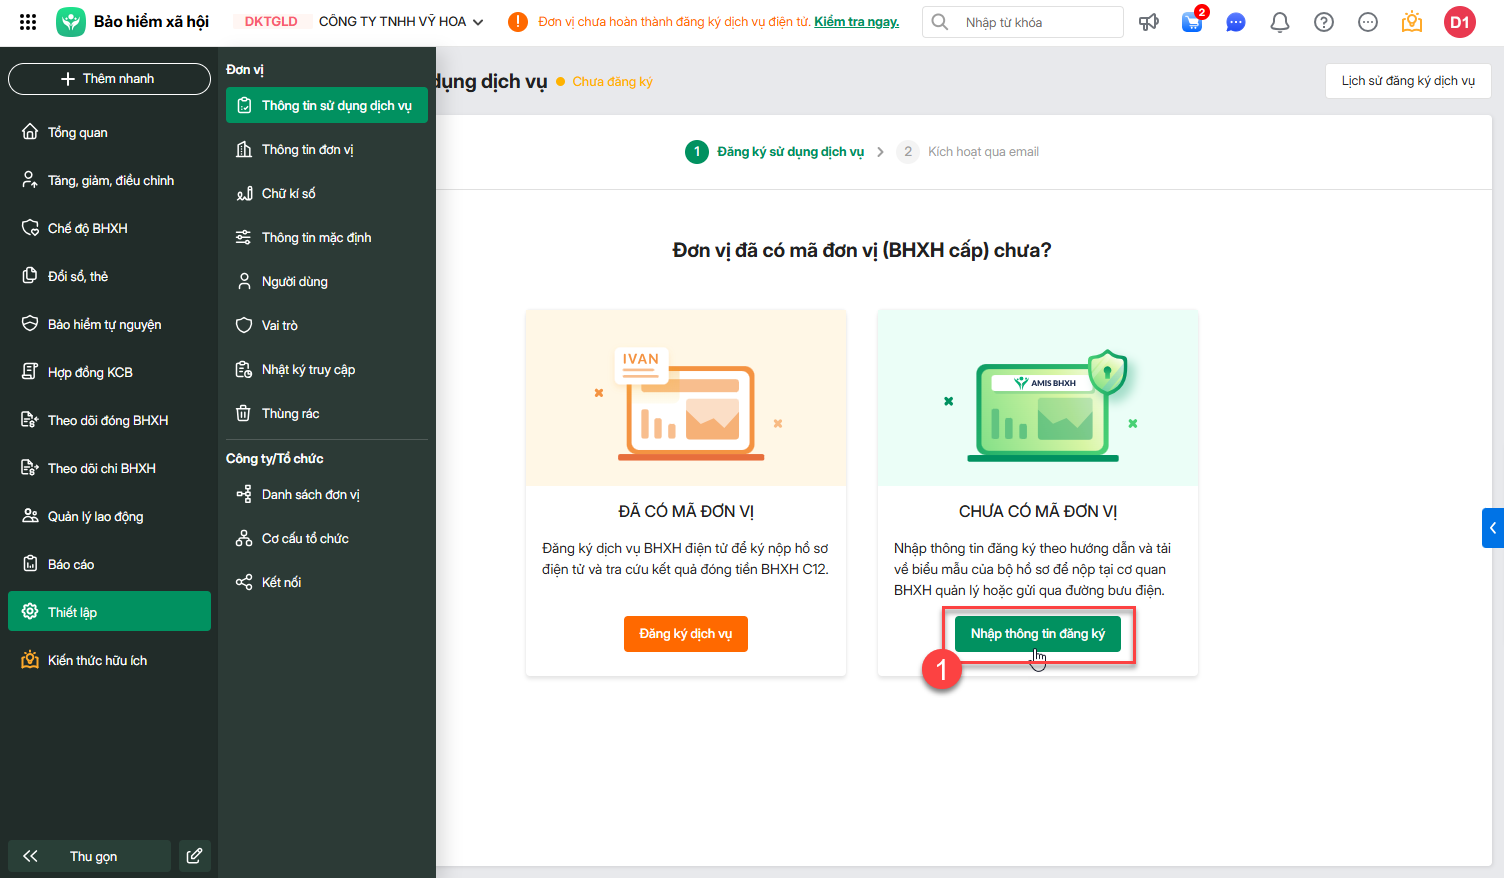Image resolution: width=1504 pixels, height=878 pixels.
Task: Click the announcements megaphone icon
Action: (1149, 22)
